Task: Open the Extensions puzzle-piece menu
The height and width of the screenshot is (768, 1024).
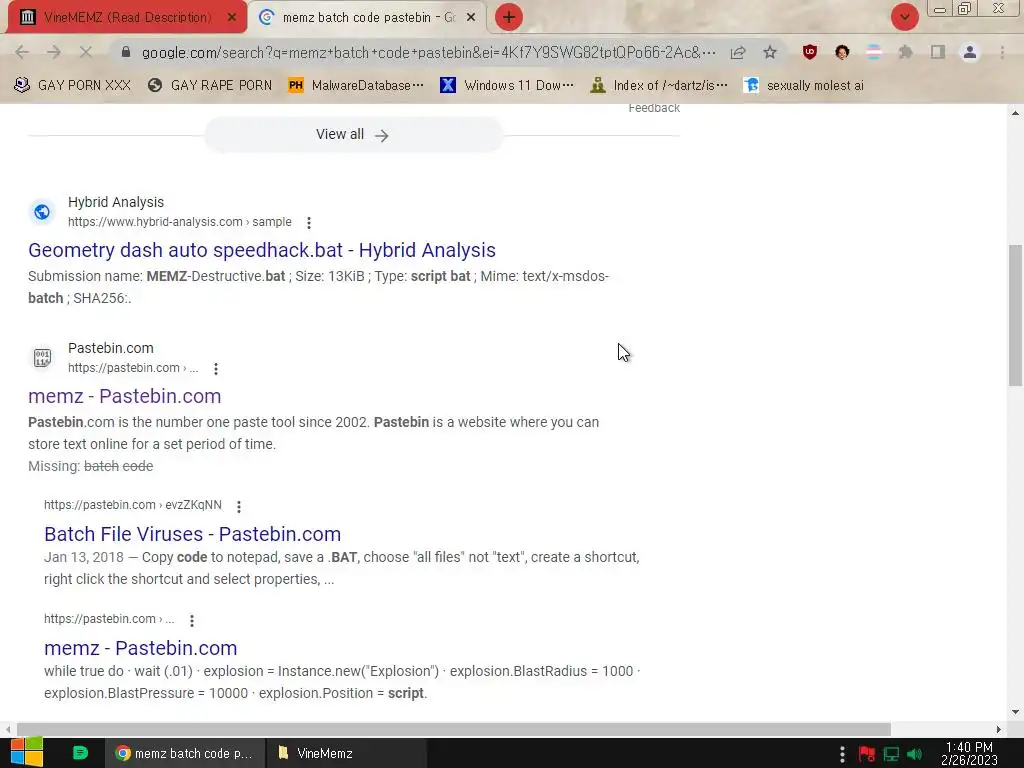Action: point(905,52)
